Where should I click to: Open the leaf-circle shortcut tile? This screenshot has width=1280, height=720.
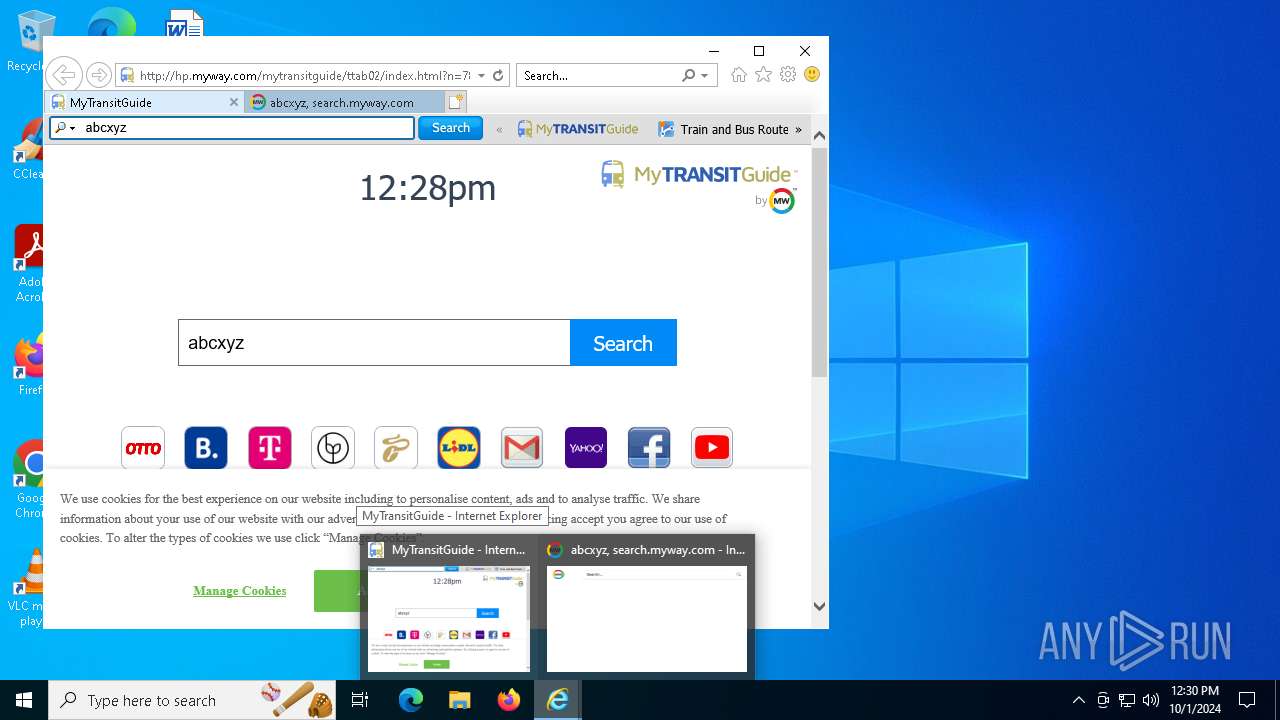point(333,448)
